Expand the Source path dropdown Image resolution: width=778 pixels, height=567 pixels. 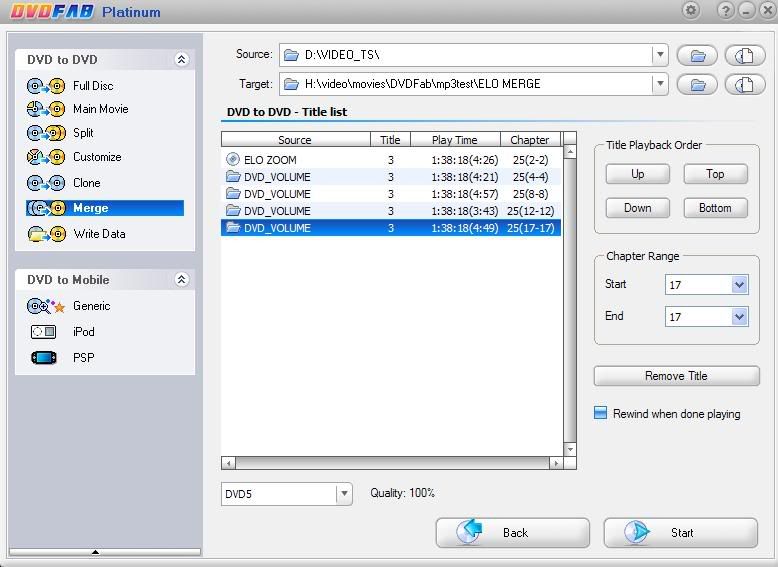660,55
